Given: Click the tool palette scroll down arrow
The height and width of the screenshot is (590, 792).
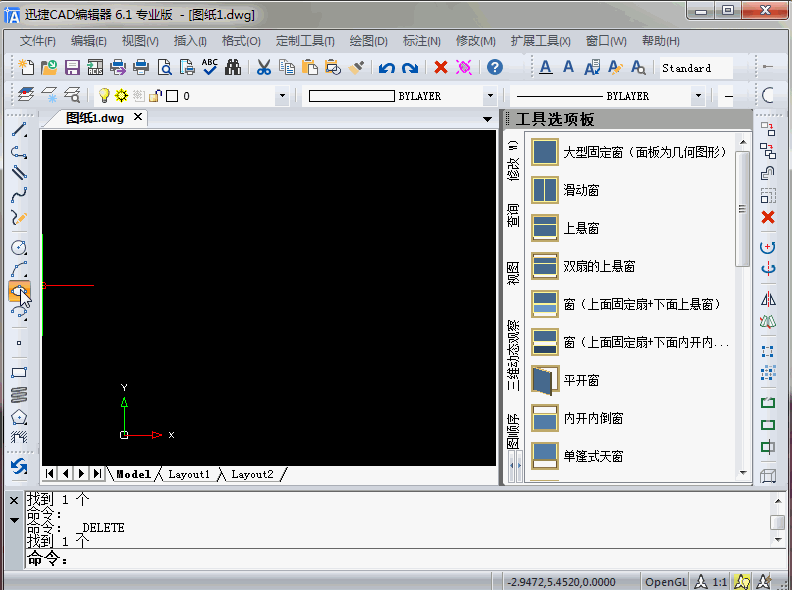Looking at the screenshot, I should click(743, 473).
